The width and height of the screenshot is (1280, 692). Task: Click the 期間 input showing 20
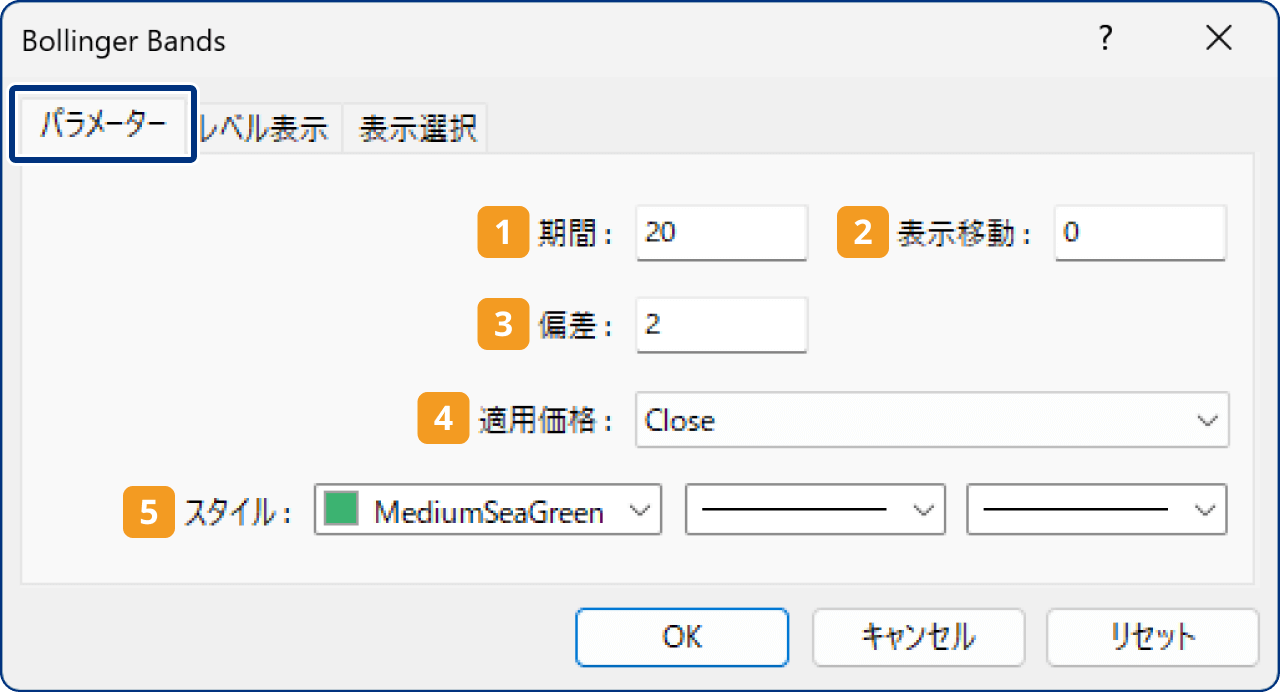coord(720,232)
